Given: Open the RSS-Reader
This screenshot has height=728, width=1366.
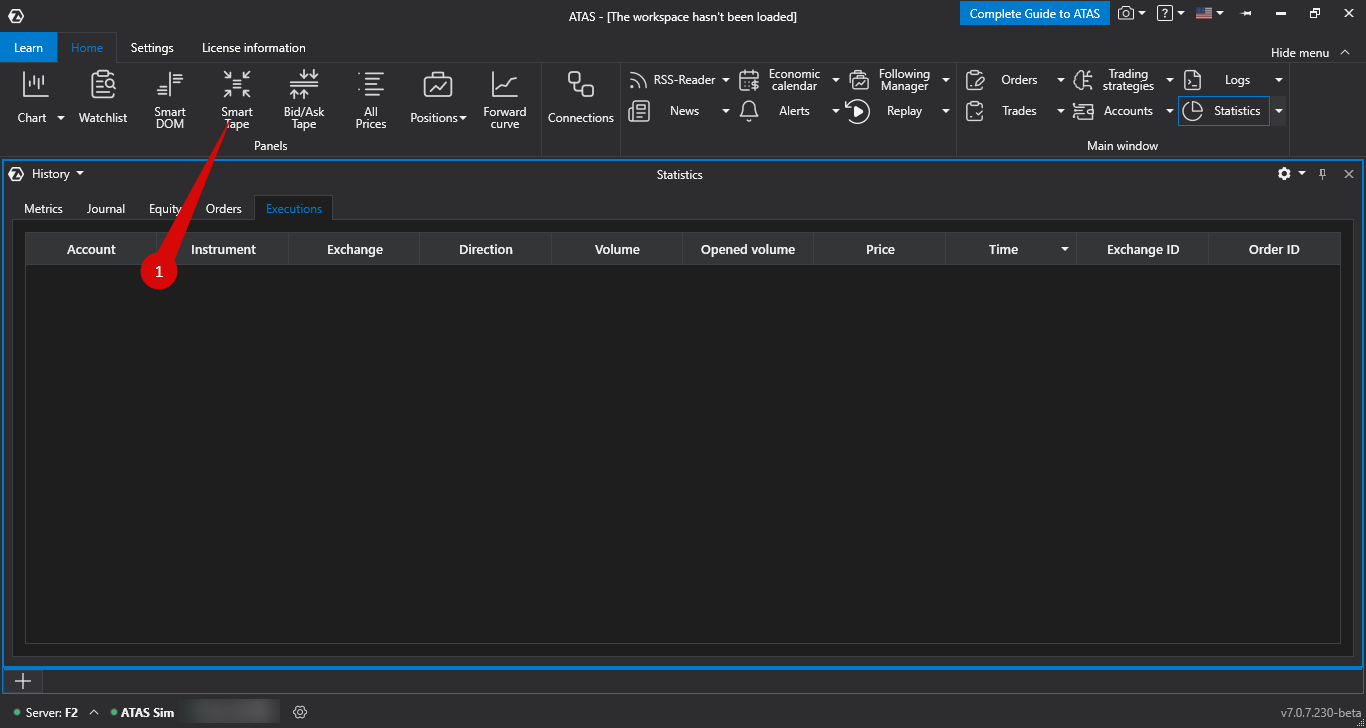Looking at the screenshot, I should point(672,80).
